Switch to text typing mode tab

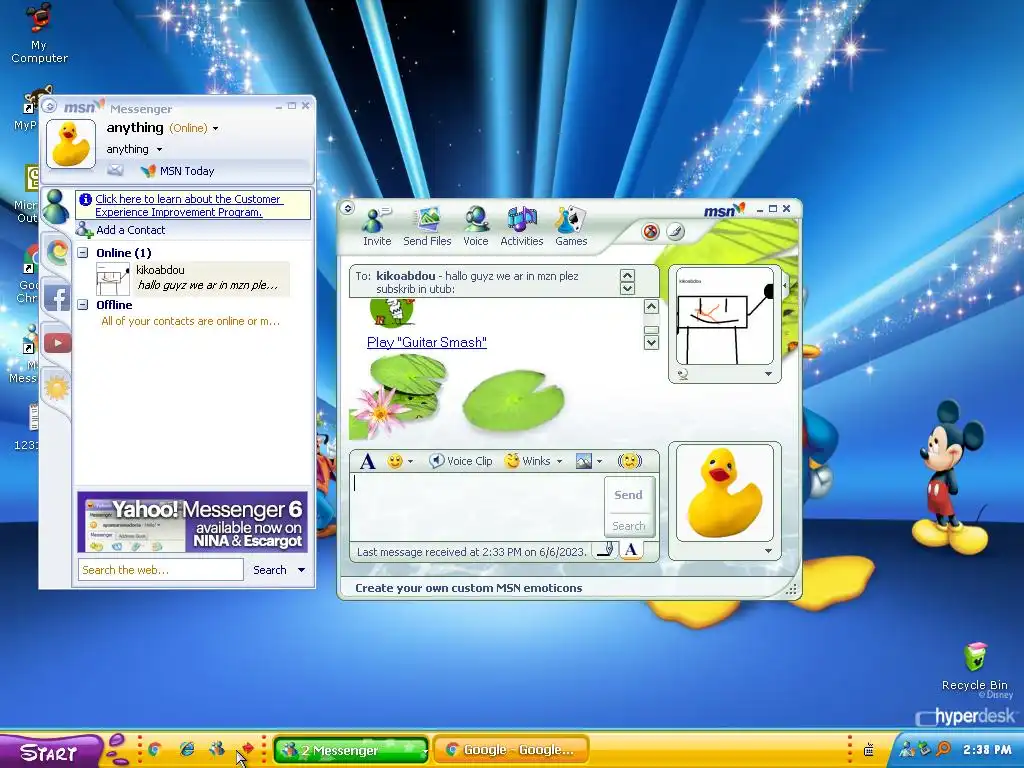pyautogui.click(x=631, y=550)
